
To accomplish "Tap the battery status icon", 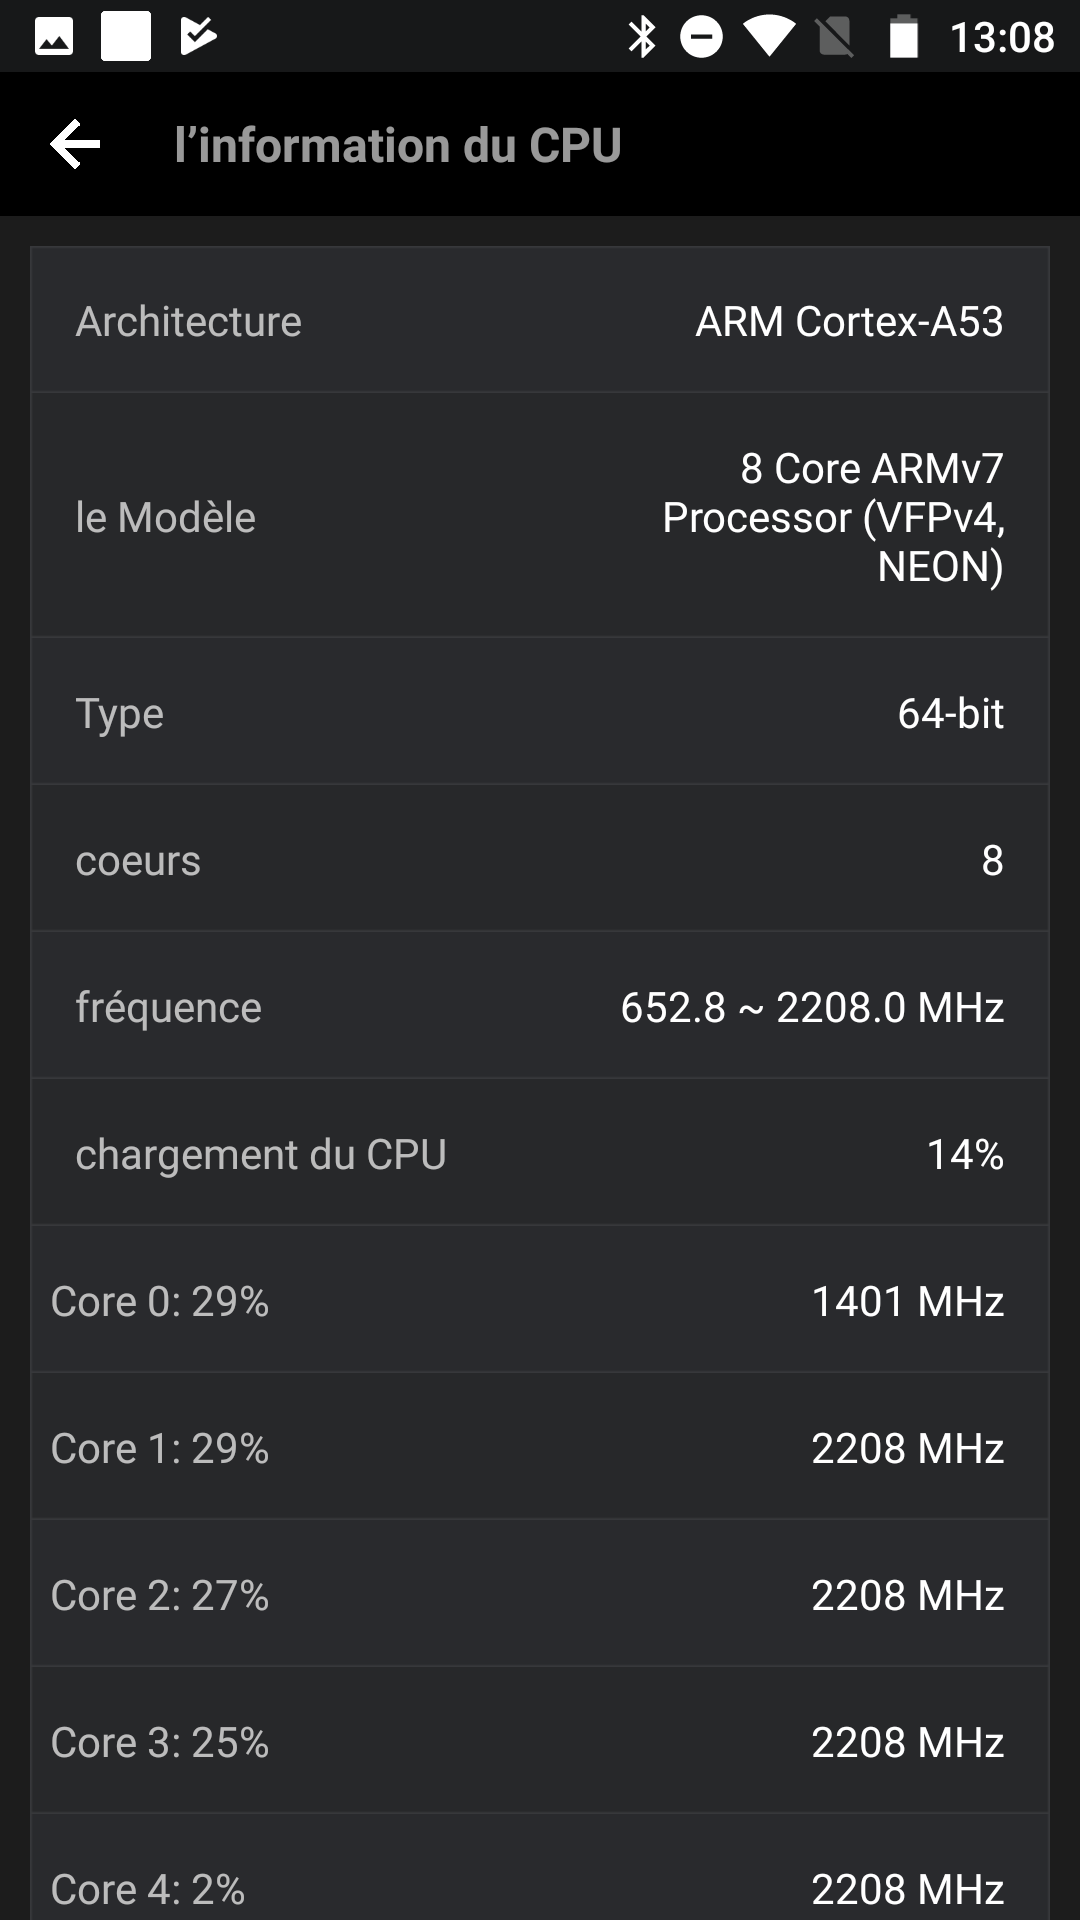I will click(x=903, y=37).
